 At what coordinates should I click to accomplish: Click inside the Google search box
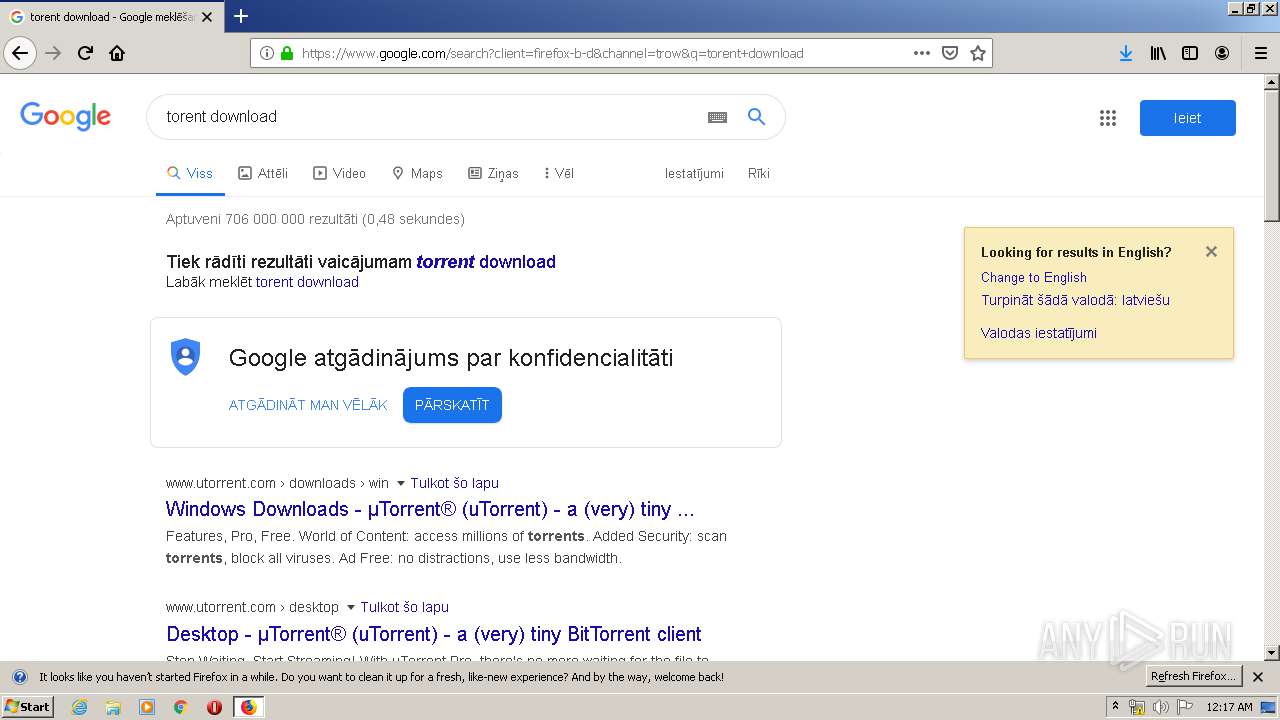[x=430, y=117]
